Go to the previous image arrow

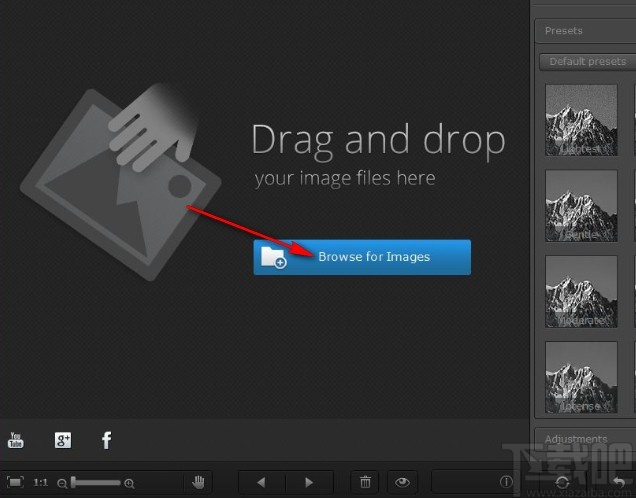coord(261,482)
